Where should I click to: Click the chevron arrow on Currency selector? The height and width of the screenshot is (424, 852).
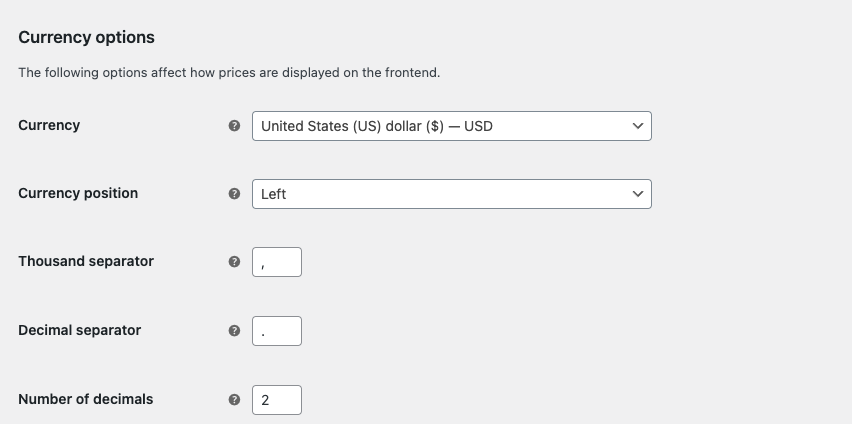[638, 126]
